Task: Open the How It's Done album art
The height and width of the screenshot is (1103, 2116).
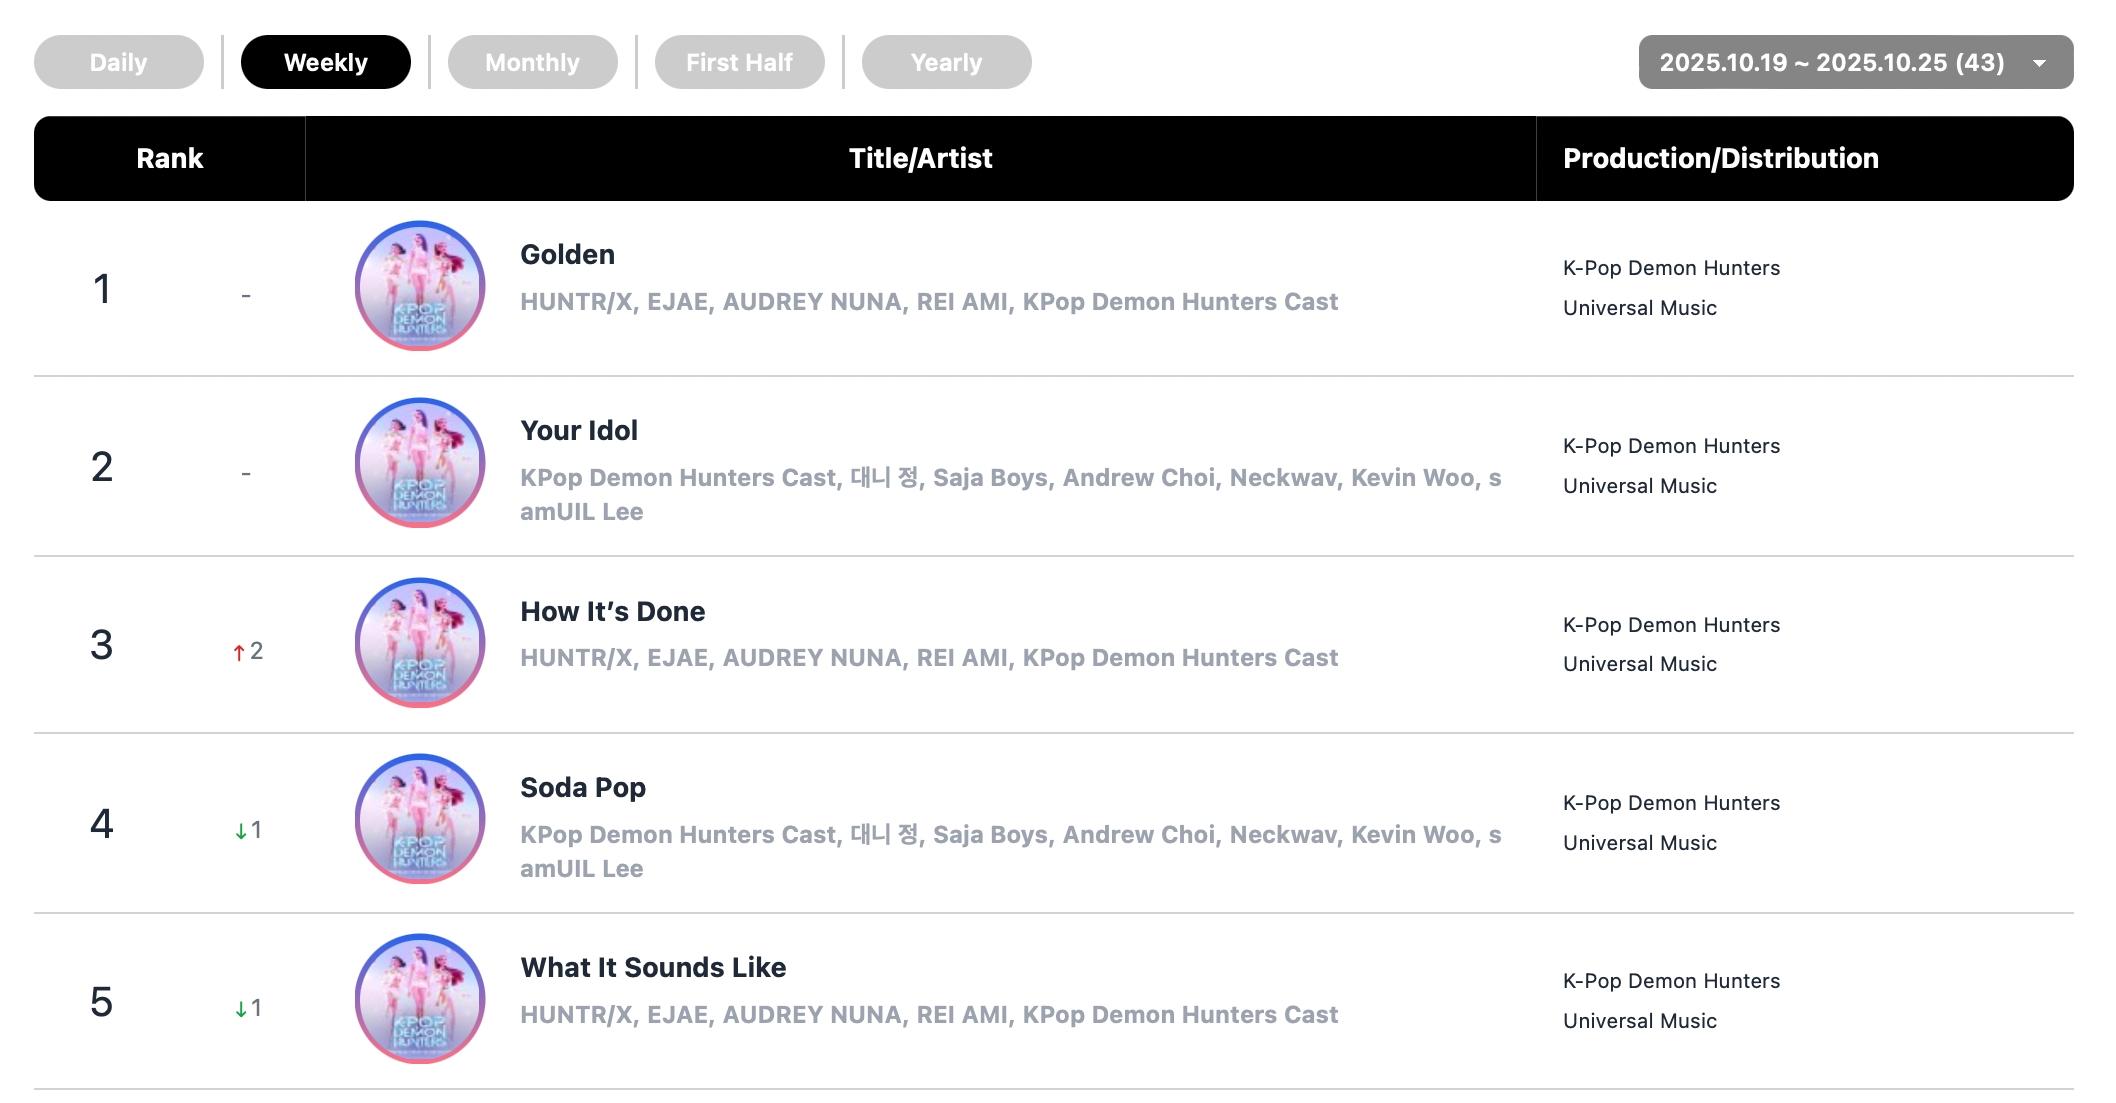Action: click(x=420, y=642)
